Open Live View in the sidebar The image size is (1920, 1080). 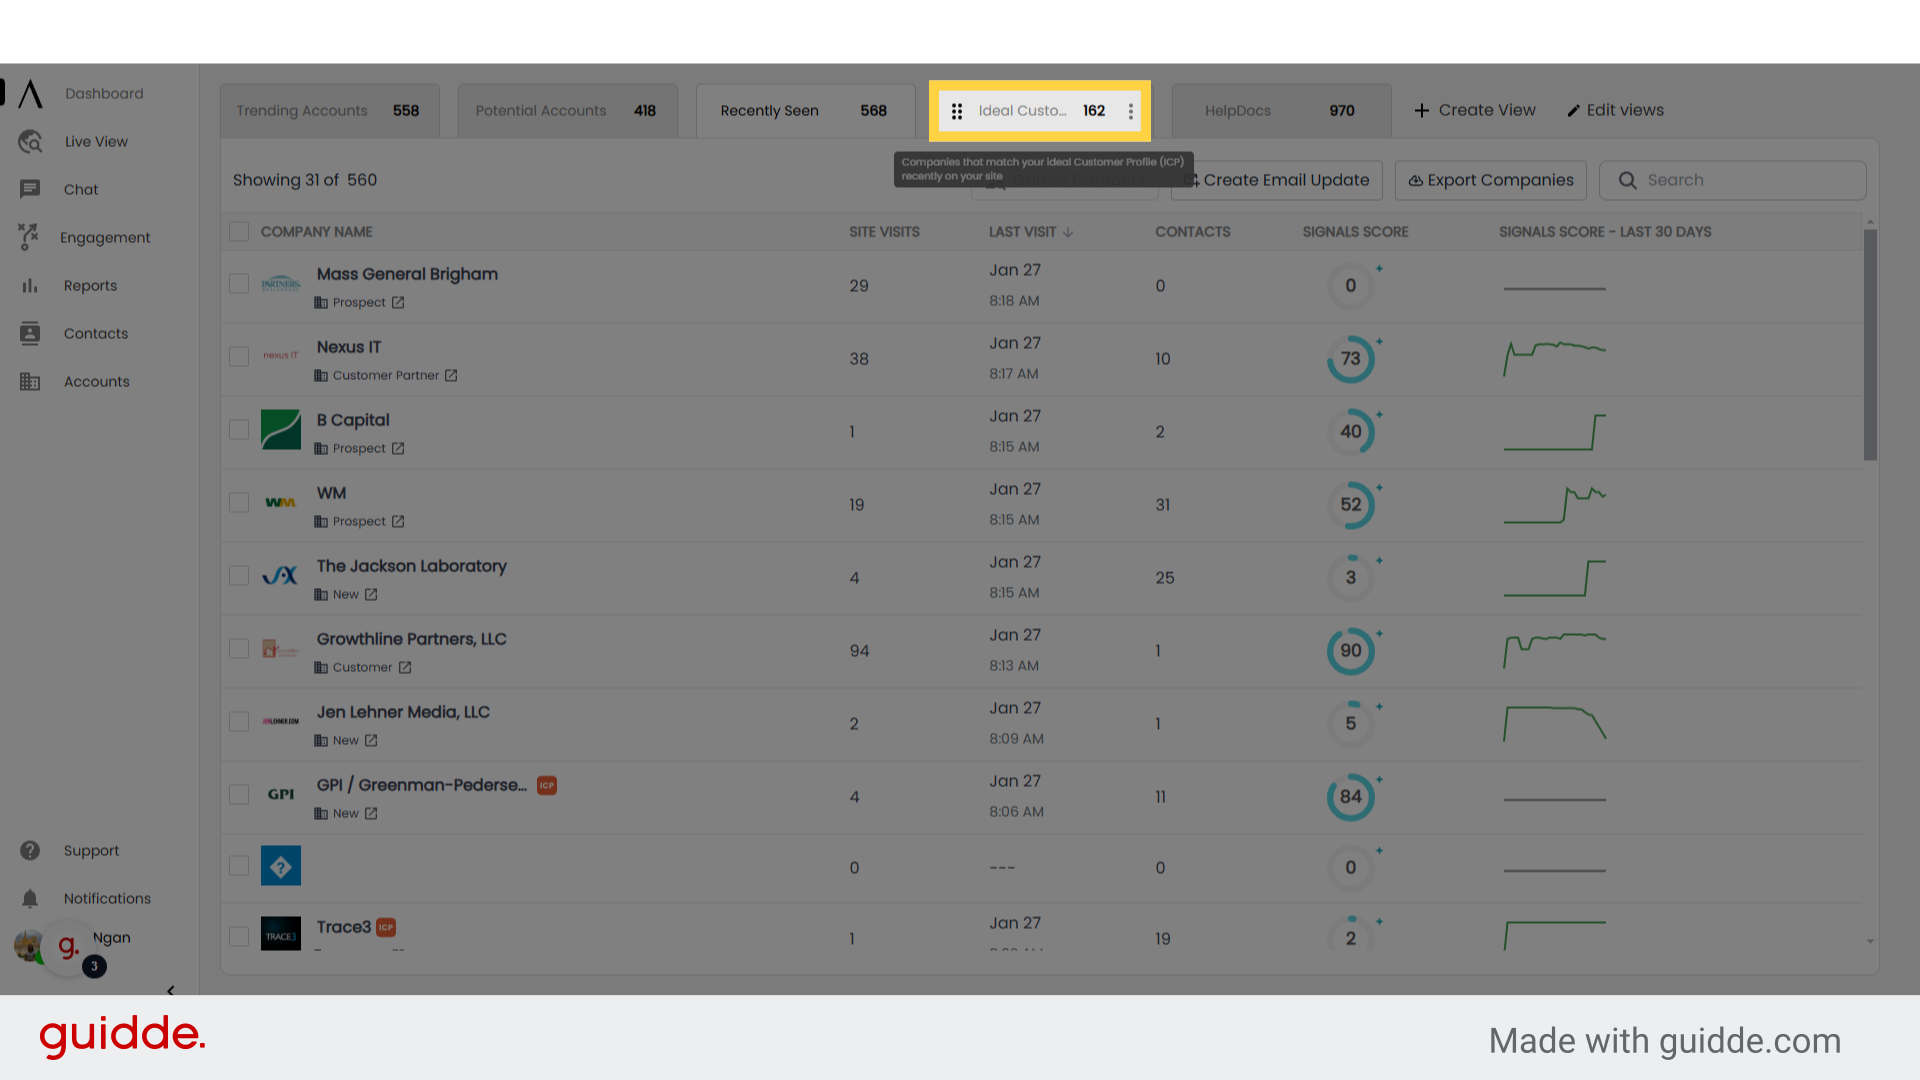(x=96, y=141)
